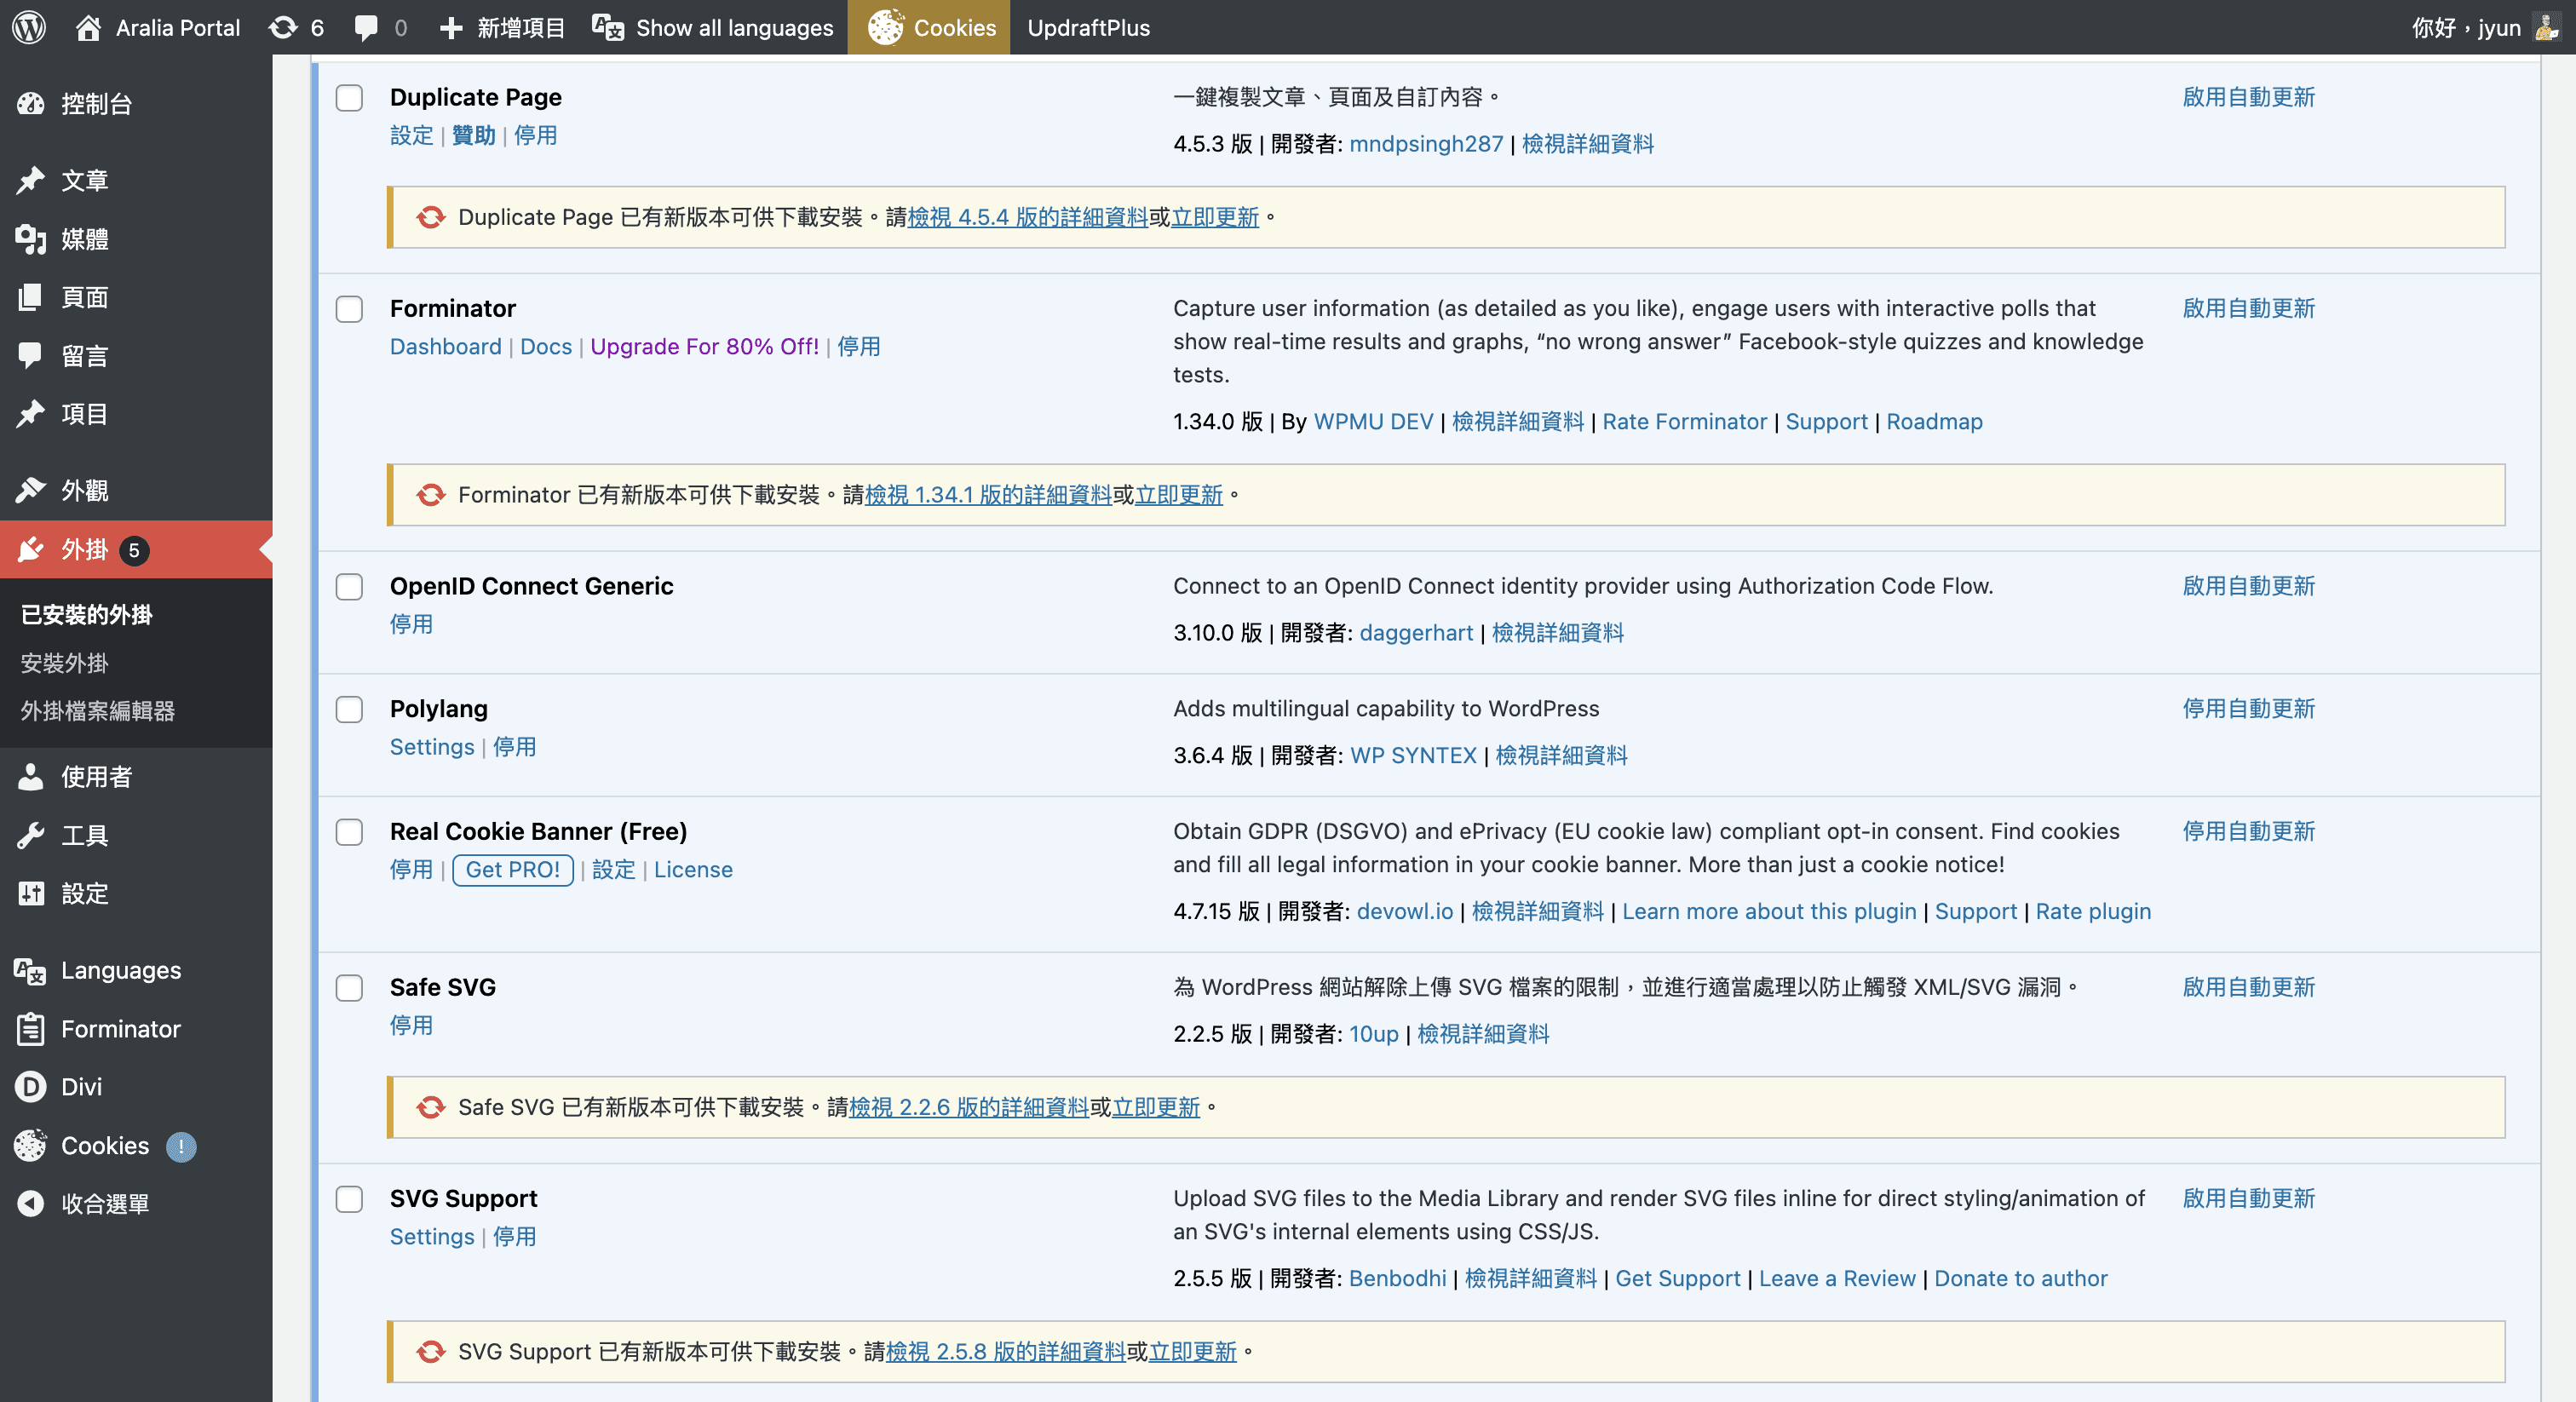Click the mndpsingh287 developer link
The image size is (2576, 1402).
coord(1426,143)
